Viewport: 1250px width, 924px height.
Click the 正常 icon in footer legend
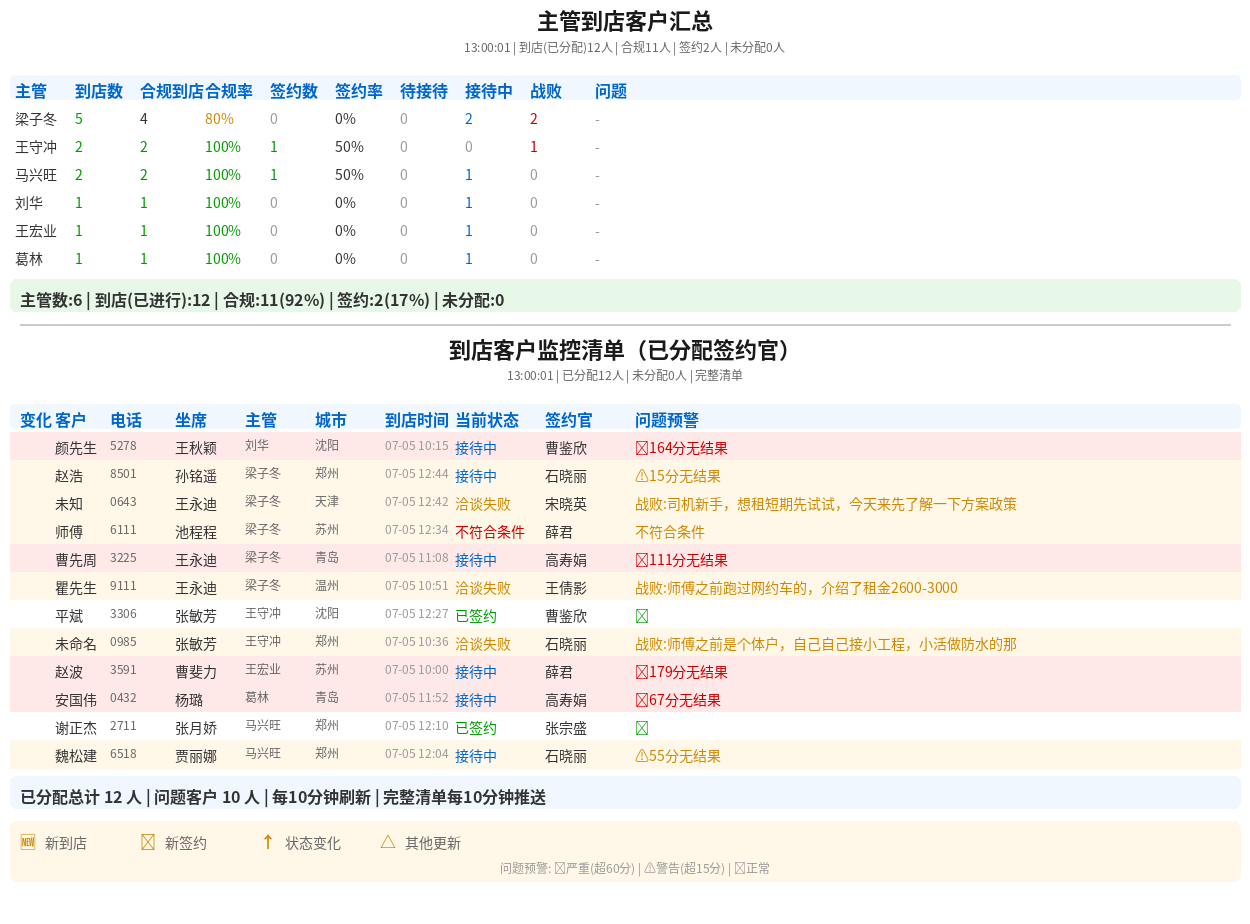(740, 868)
